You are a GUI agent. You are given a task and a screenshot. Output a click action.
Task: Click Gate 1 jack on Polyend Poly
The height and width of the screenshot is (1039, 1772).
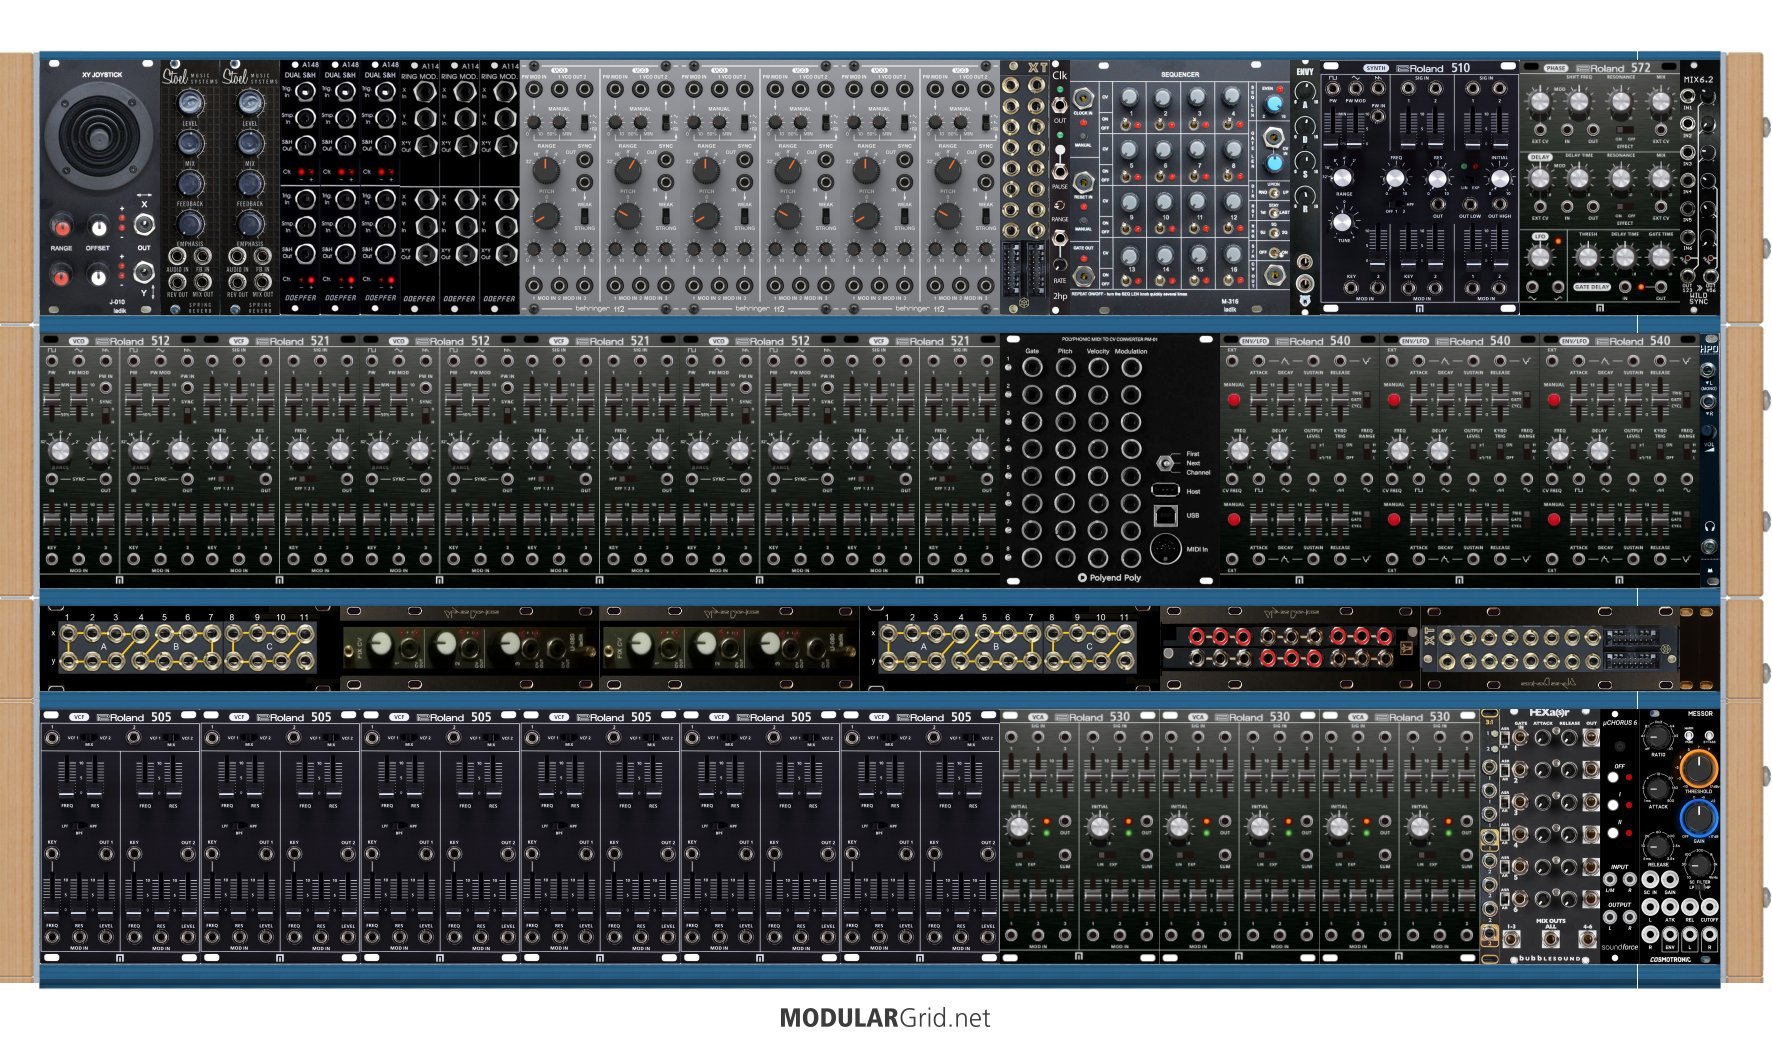tap(1032, 367)
